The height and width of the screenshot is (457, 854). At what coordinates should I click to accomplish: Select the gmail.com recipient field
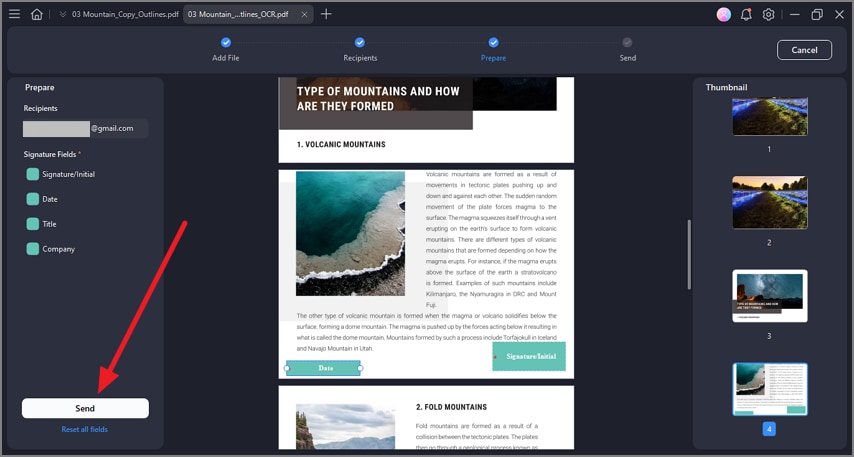coord(86,129)
